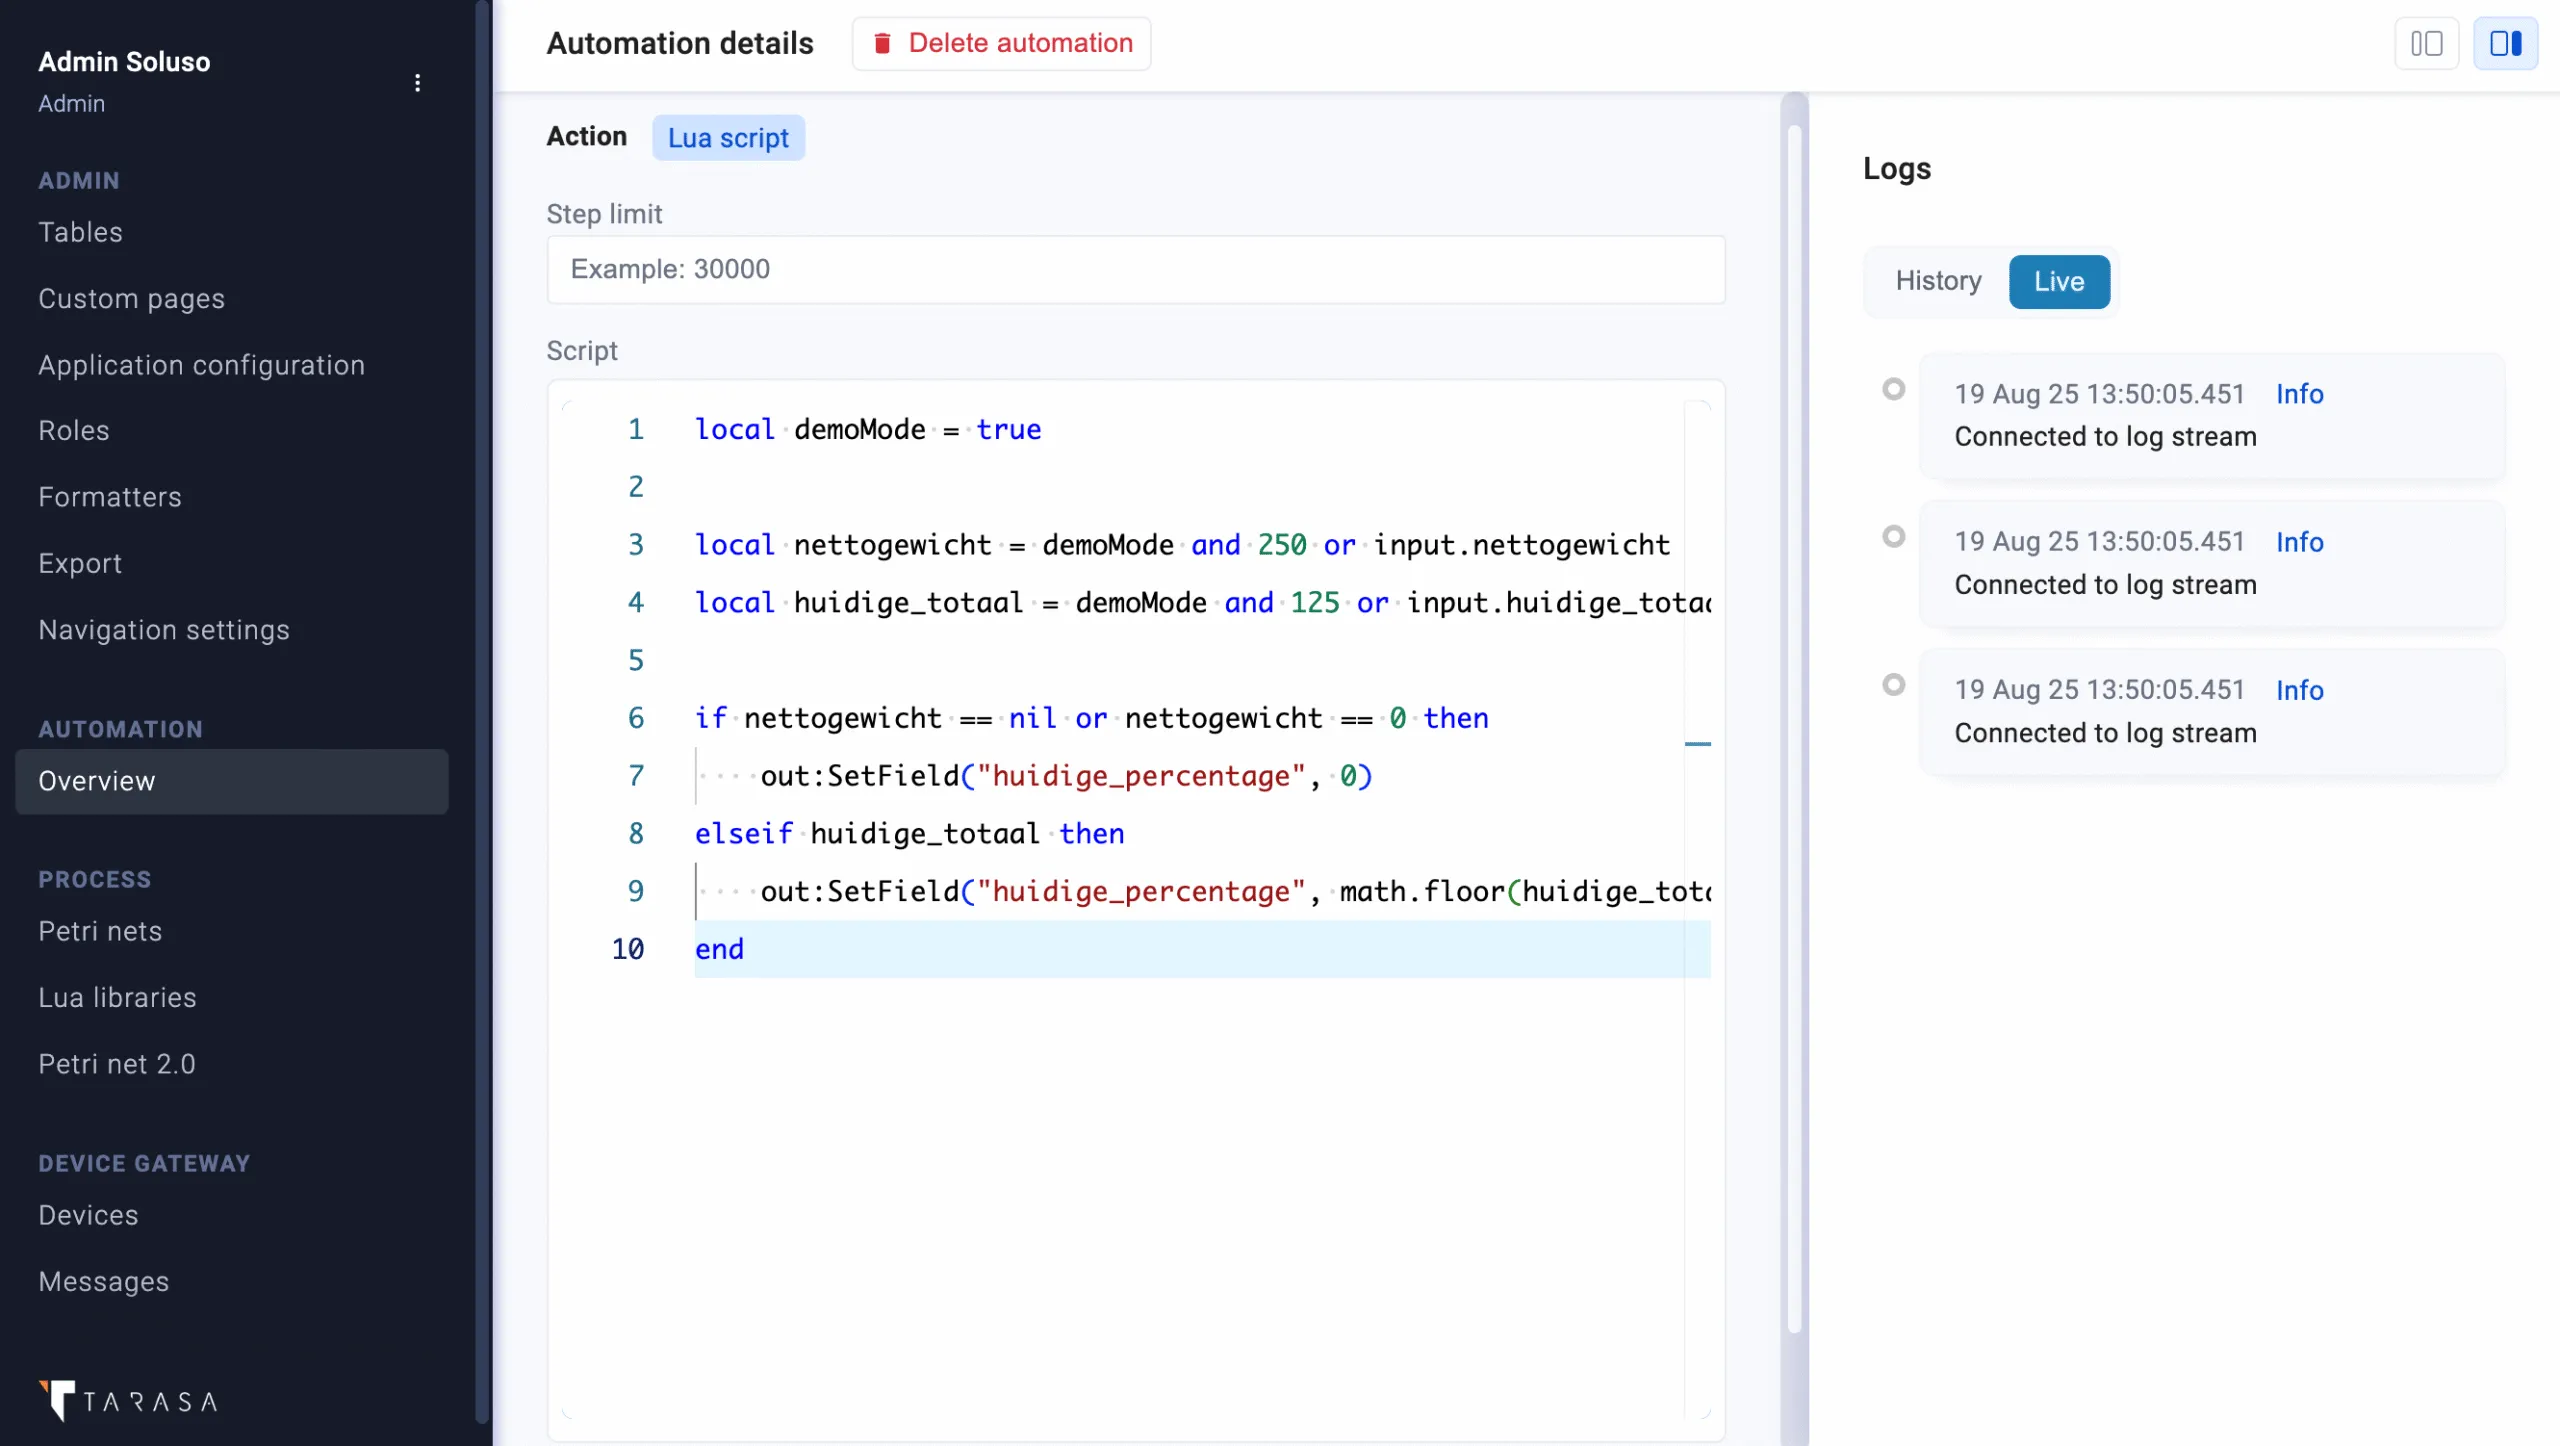
Task: Switch logs to Live view
Action: point(2058,281)
